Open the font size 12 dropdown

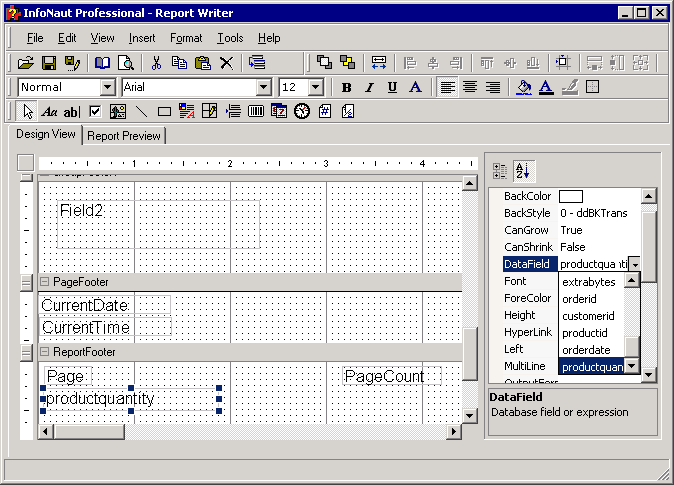[316, 87]
